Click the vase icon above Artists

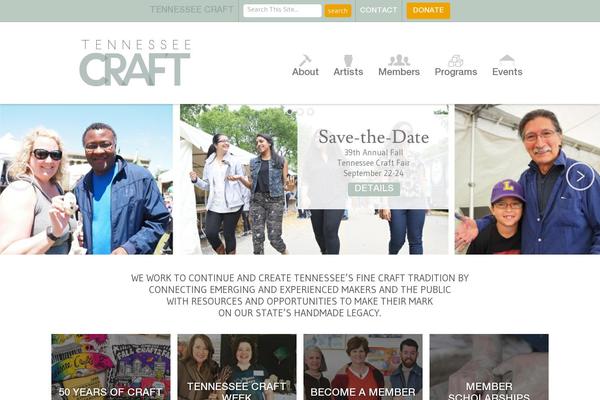point(348,60)
